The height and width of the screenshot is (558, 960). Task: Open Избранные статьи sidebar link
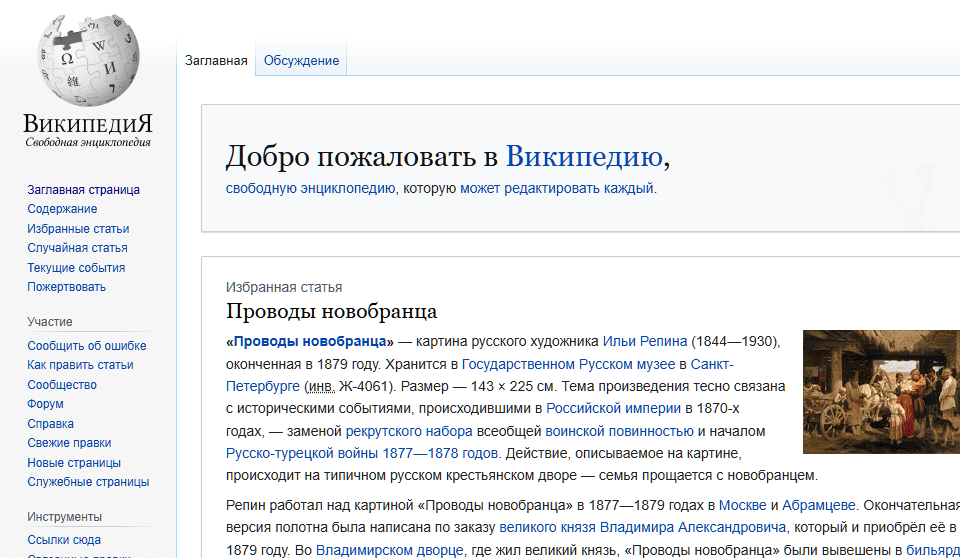pos(78,229)
